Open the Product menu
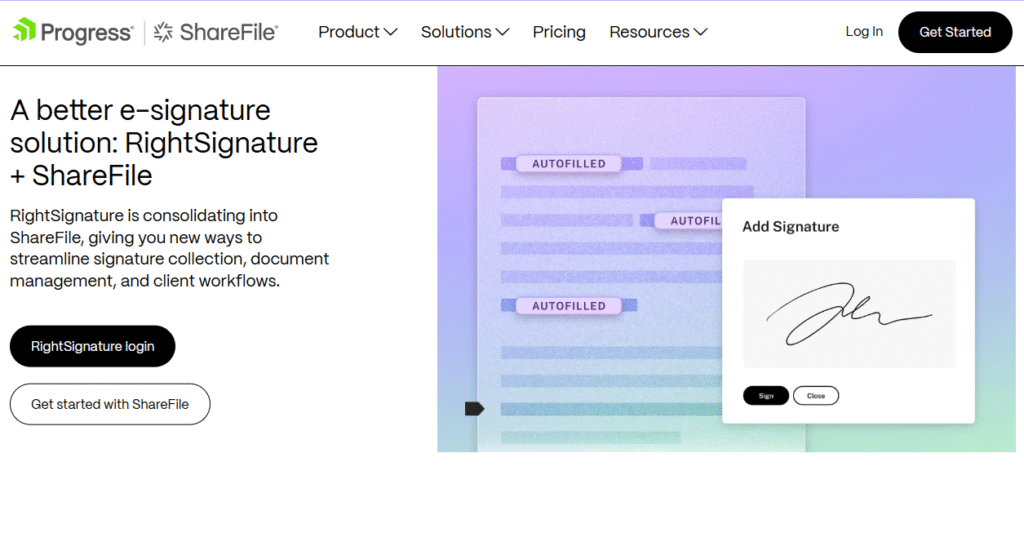Screen dimensions: 1024x555 [357, 32]
